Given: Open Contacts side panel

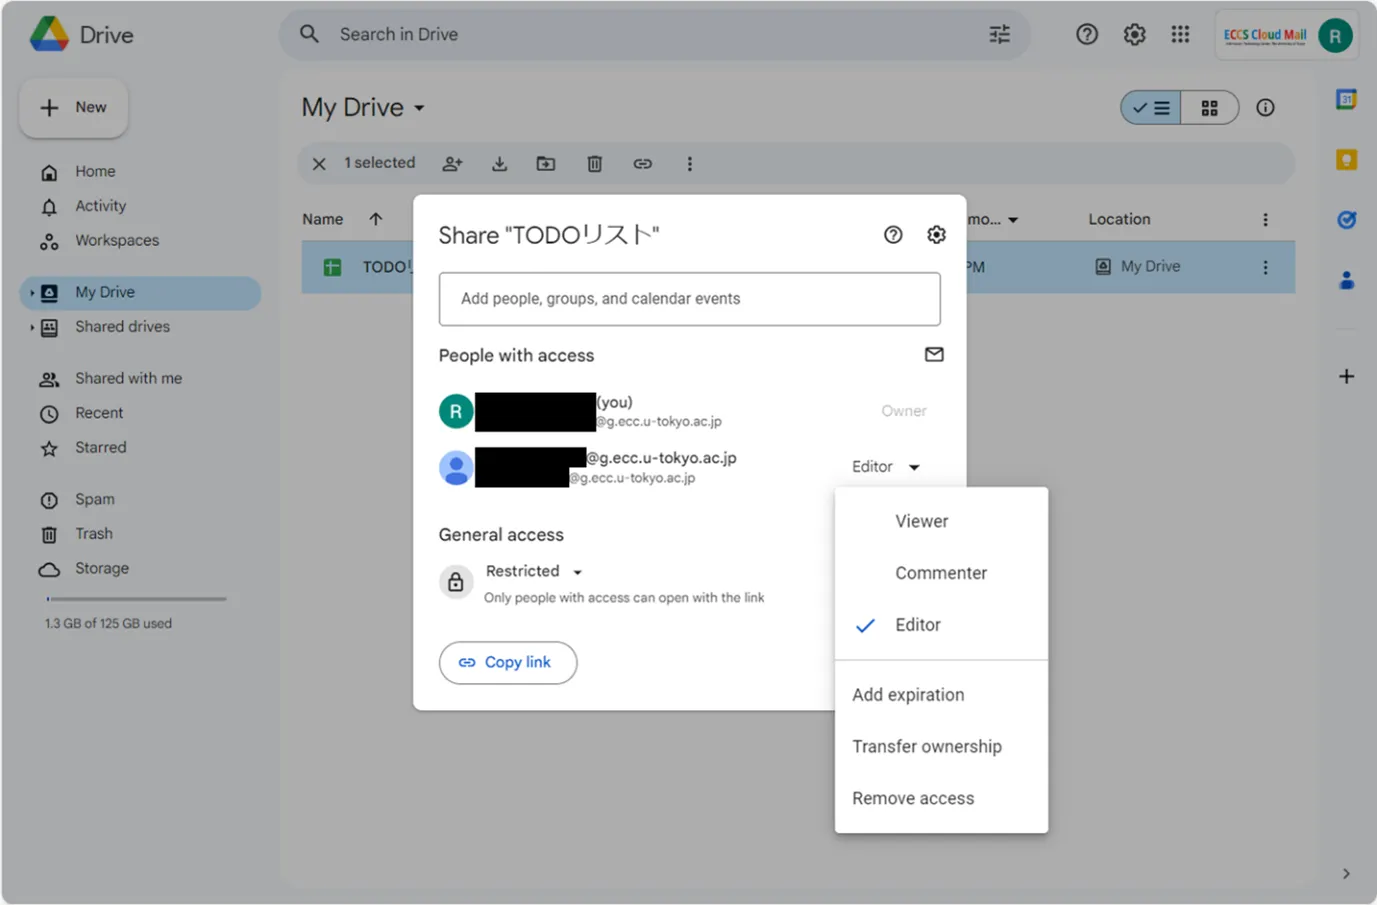Looking at the screenshot, I should [1346, 280].
